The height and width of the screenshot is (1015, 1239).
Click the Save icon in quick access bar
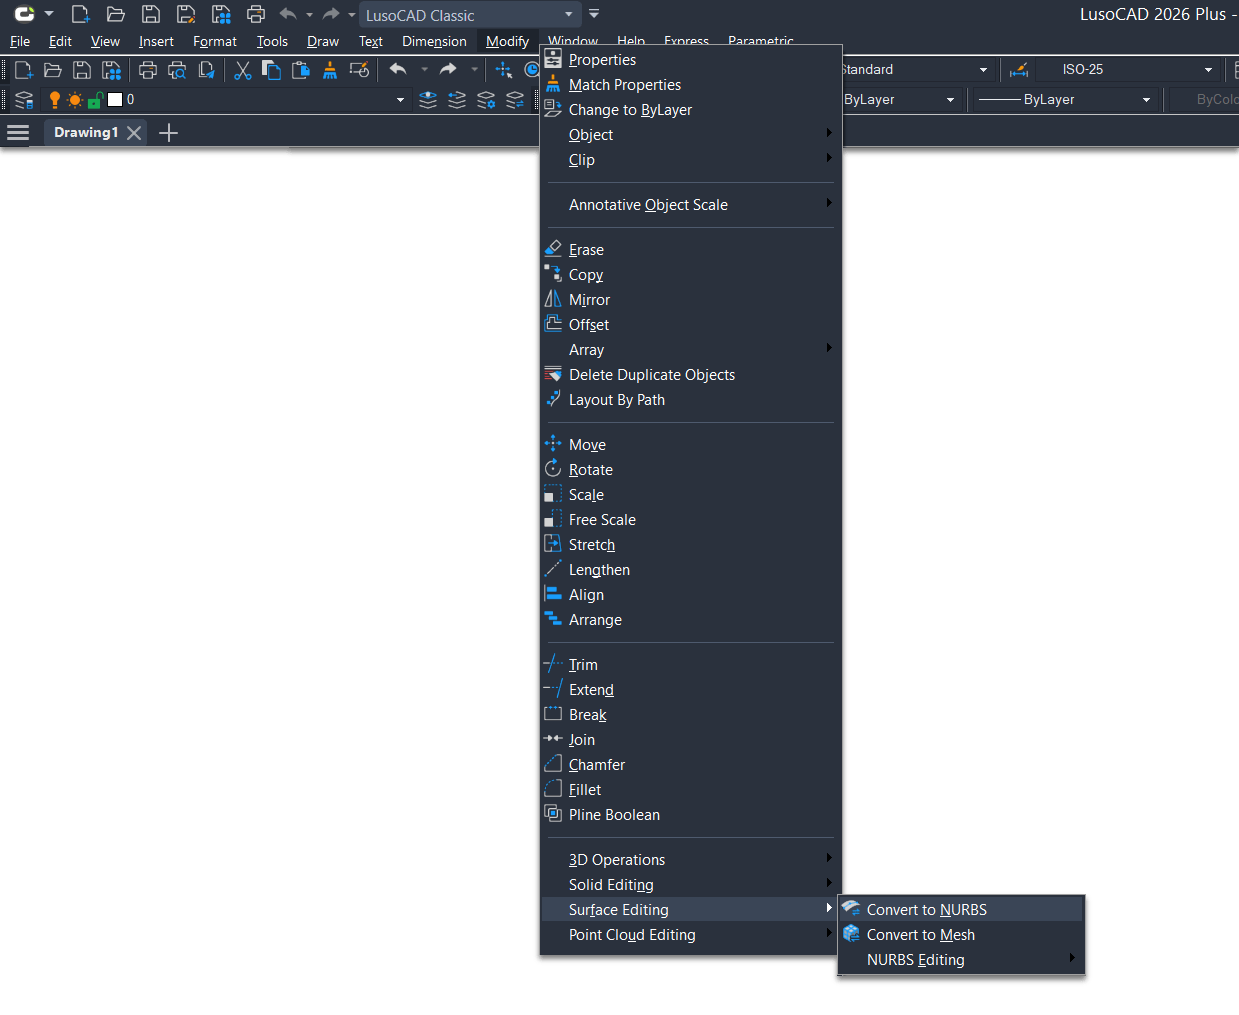click(x=151, y=14)
